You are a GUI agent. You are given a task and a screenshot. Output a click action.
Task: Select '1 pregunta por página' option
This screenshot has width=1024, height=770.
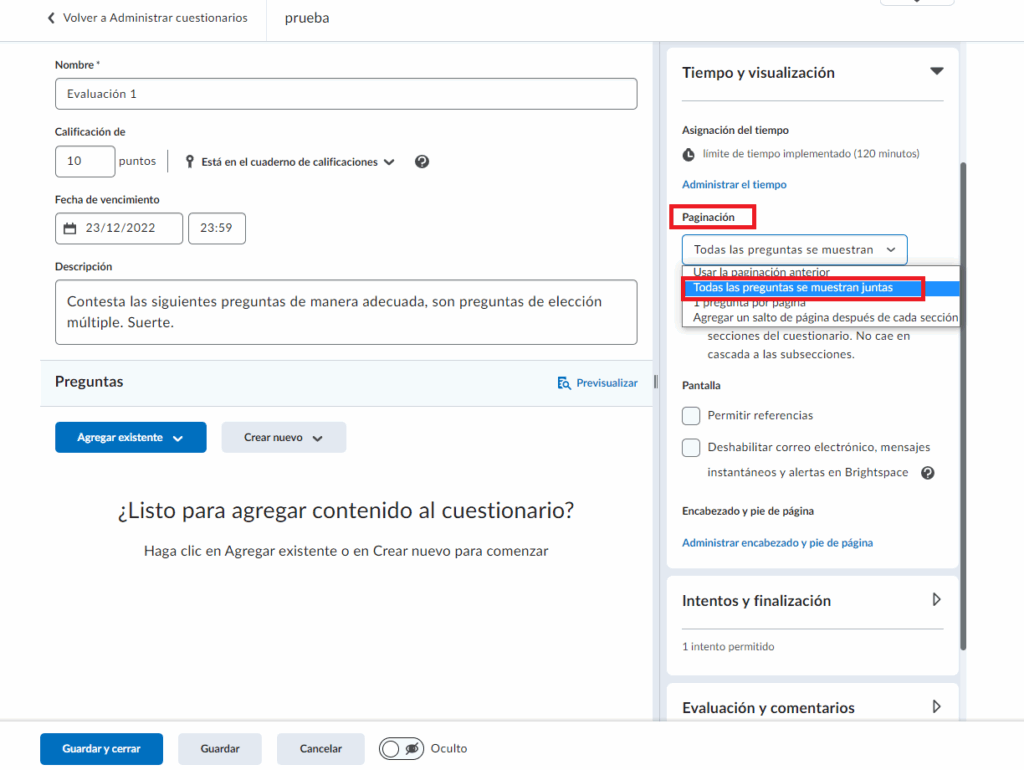click(749, 302)
